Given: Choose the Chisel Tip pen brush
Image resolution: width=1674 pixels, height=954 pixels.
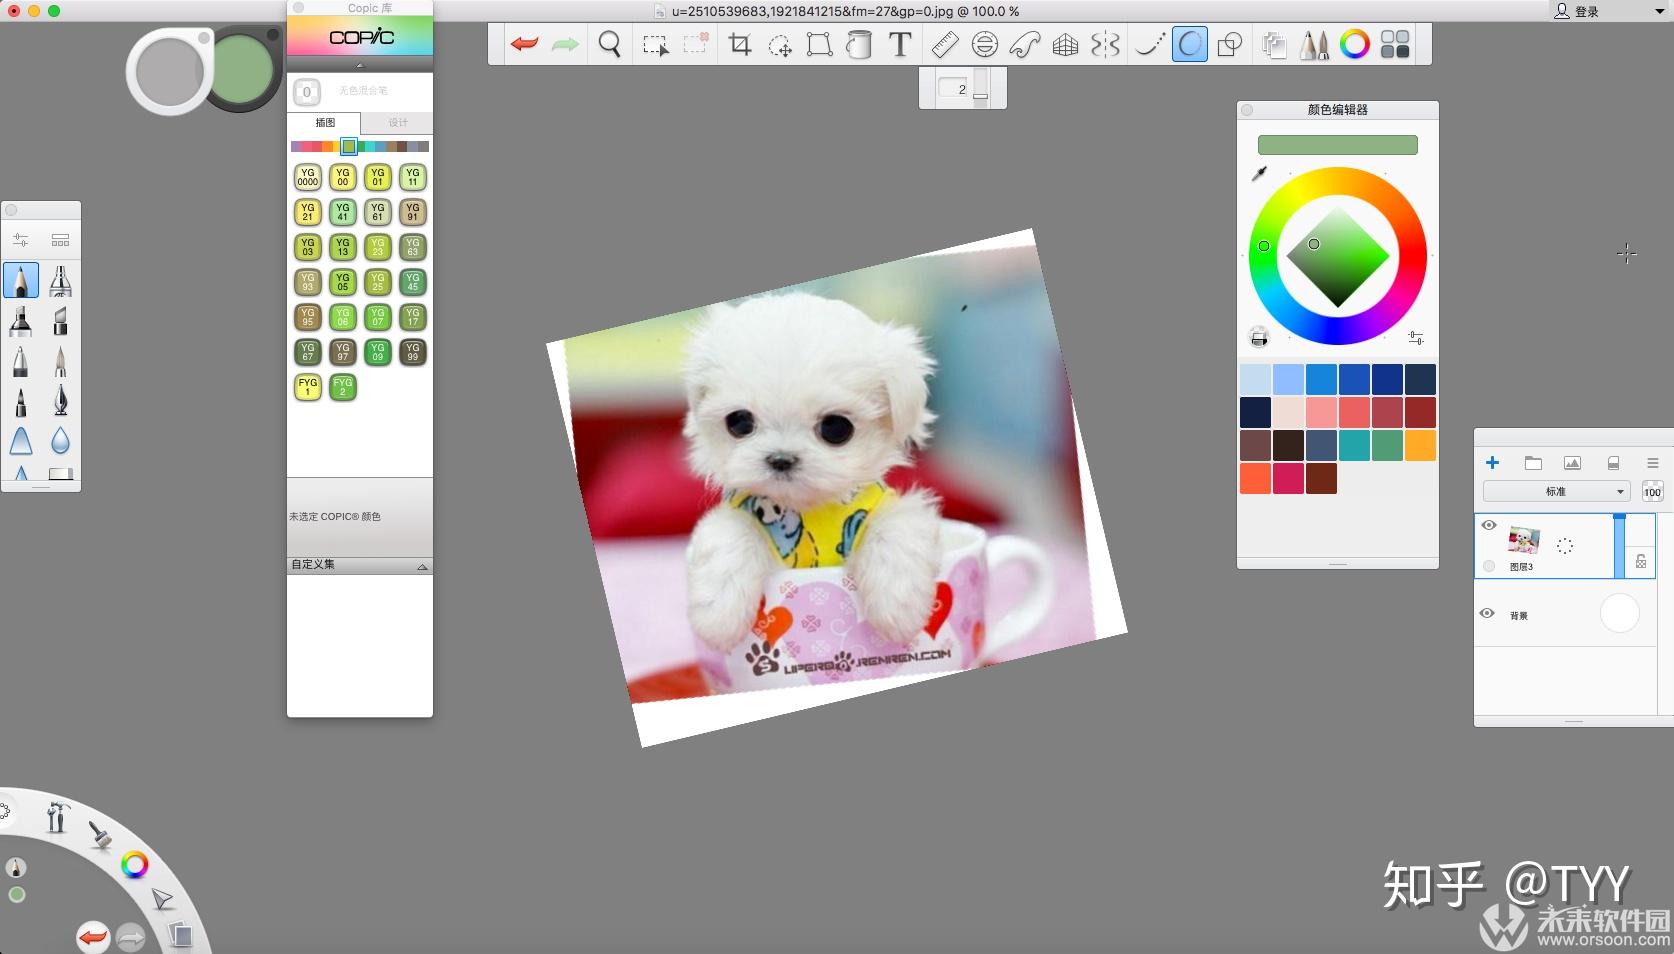Looking at the screenshot, I should (61, 321).
